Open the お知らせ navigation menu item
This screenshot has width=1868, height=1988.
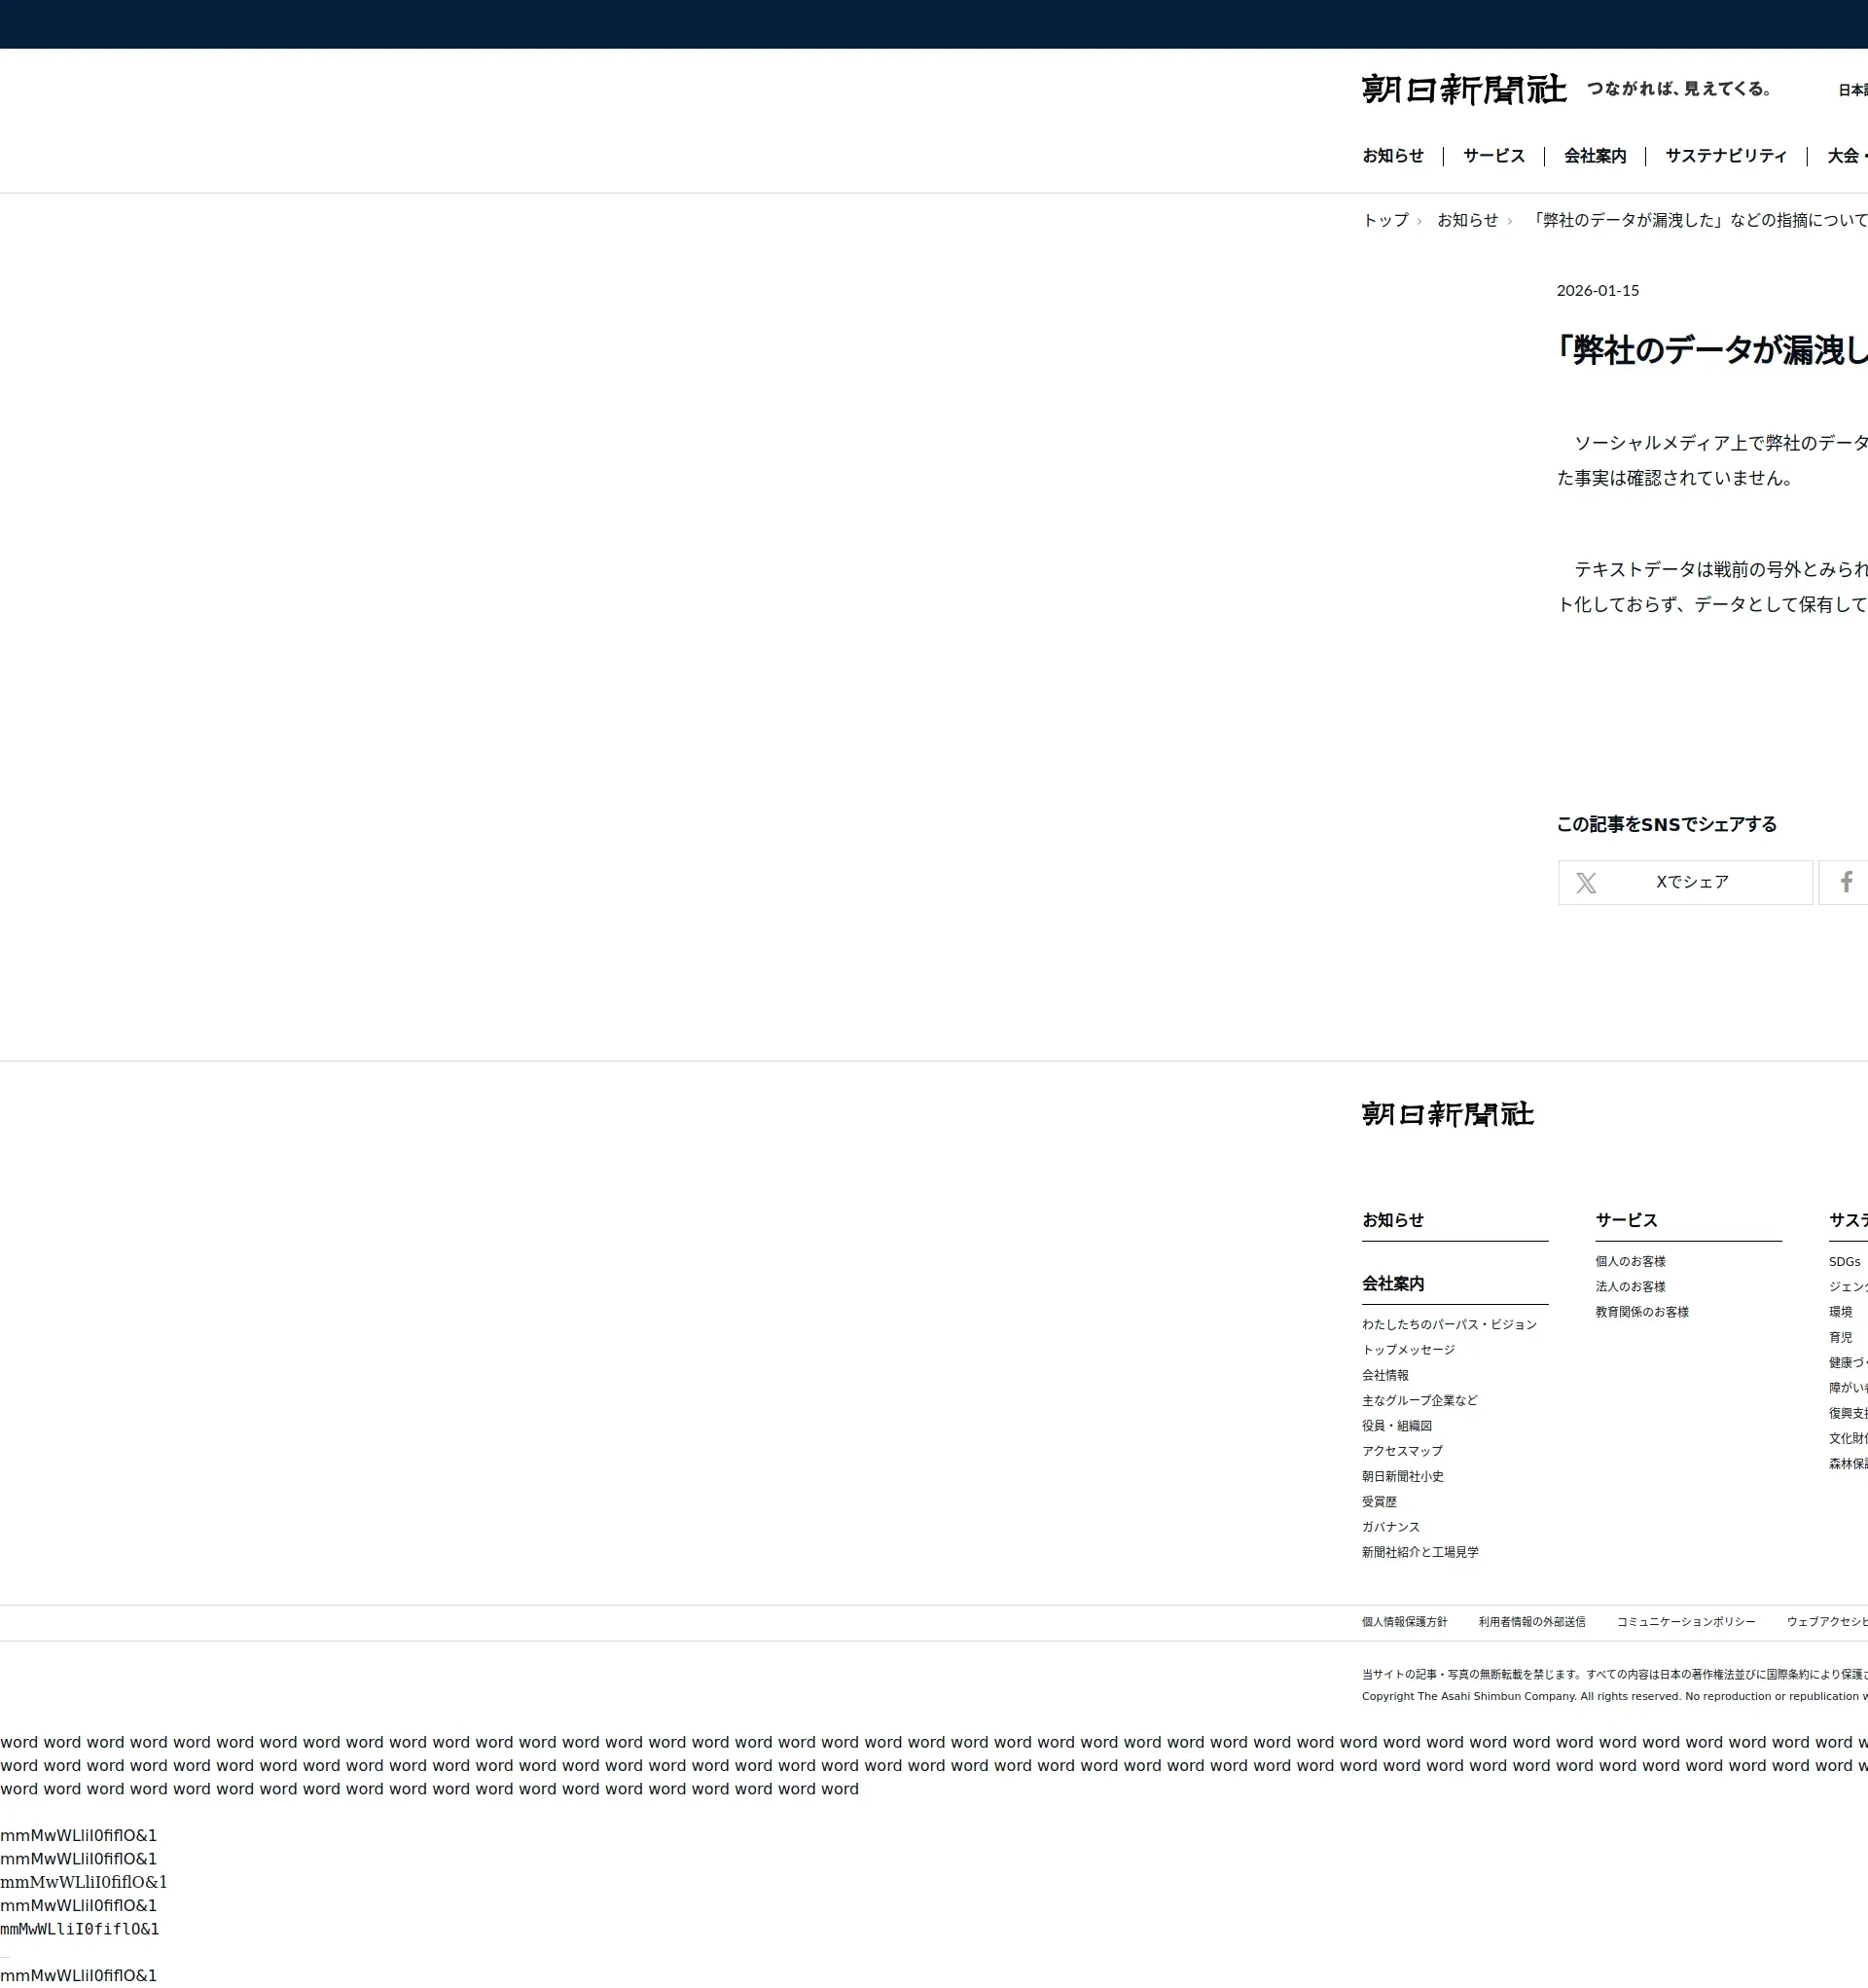pos(1392,156)
